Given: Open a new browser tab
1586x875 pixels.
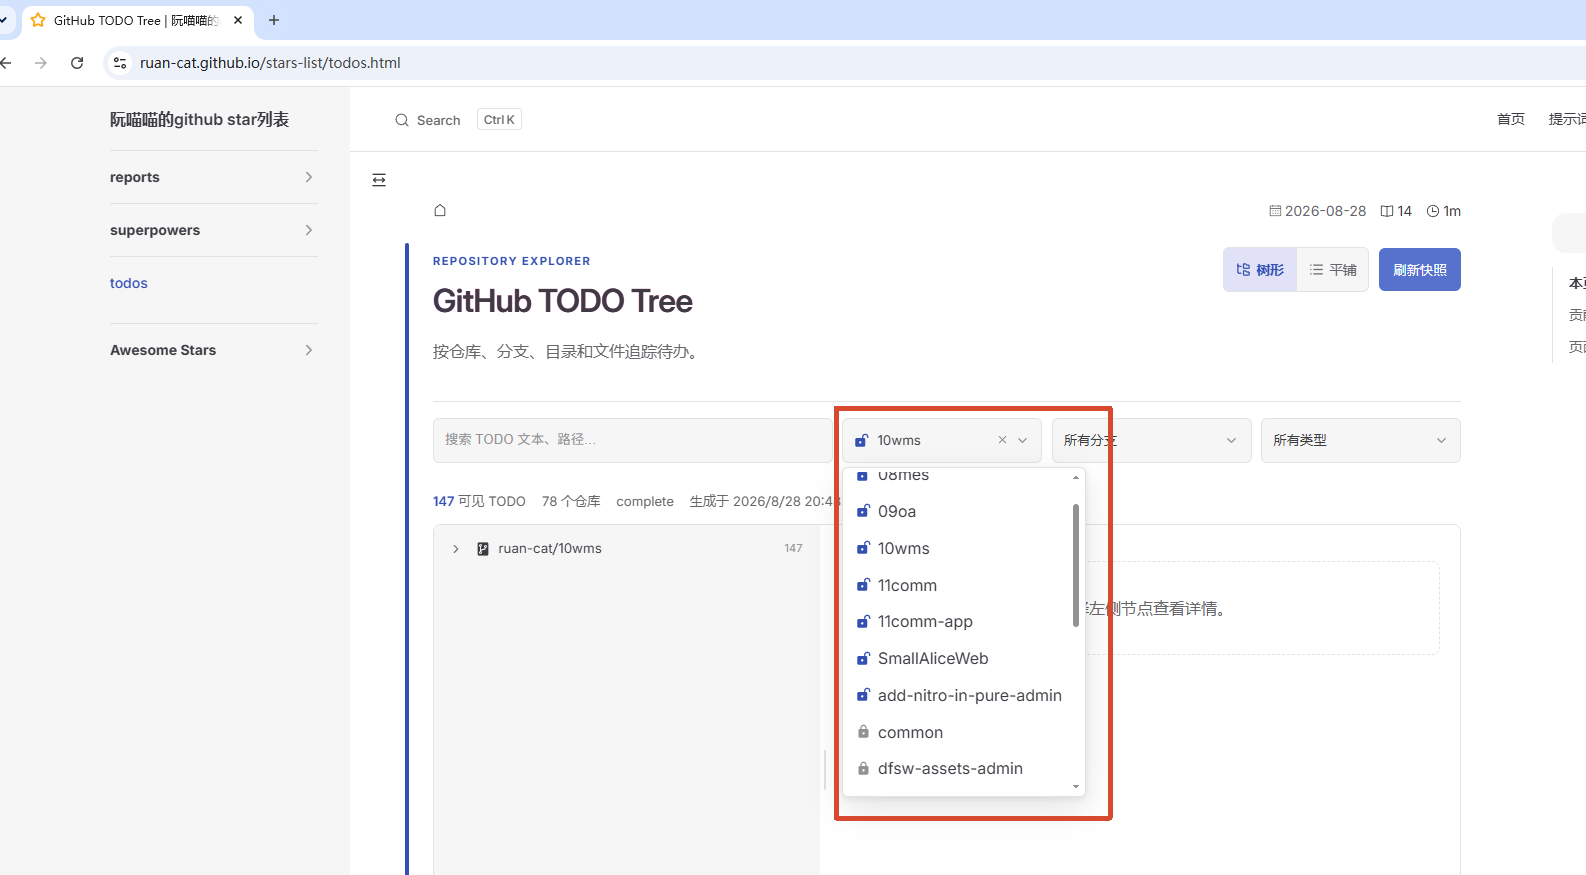Looking at the screenshot, I should coord(274,20).
